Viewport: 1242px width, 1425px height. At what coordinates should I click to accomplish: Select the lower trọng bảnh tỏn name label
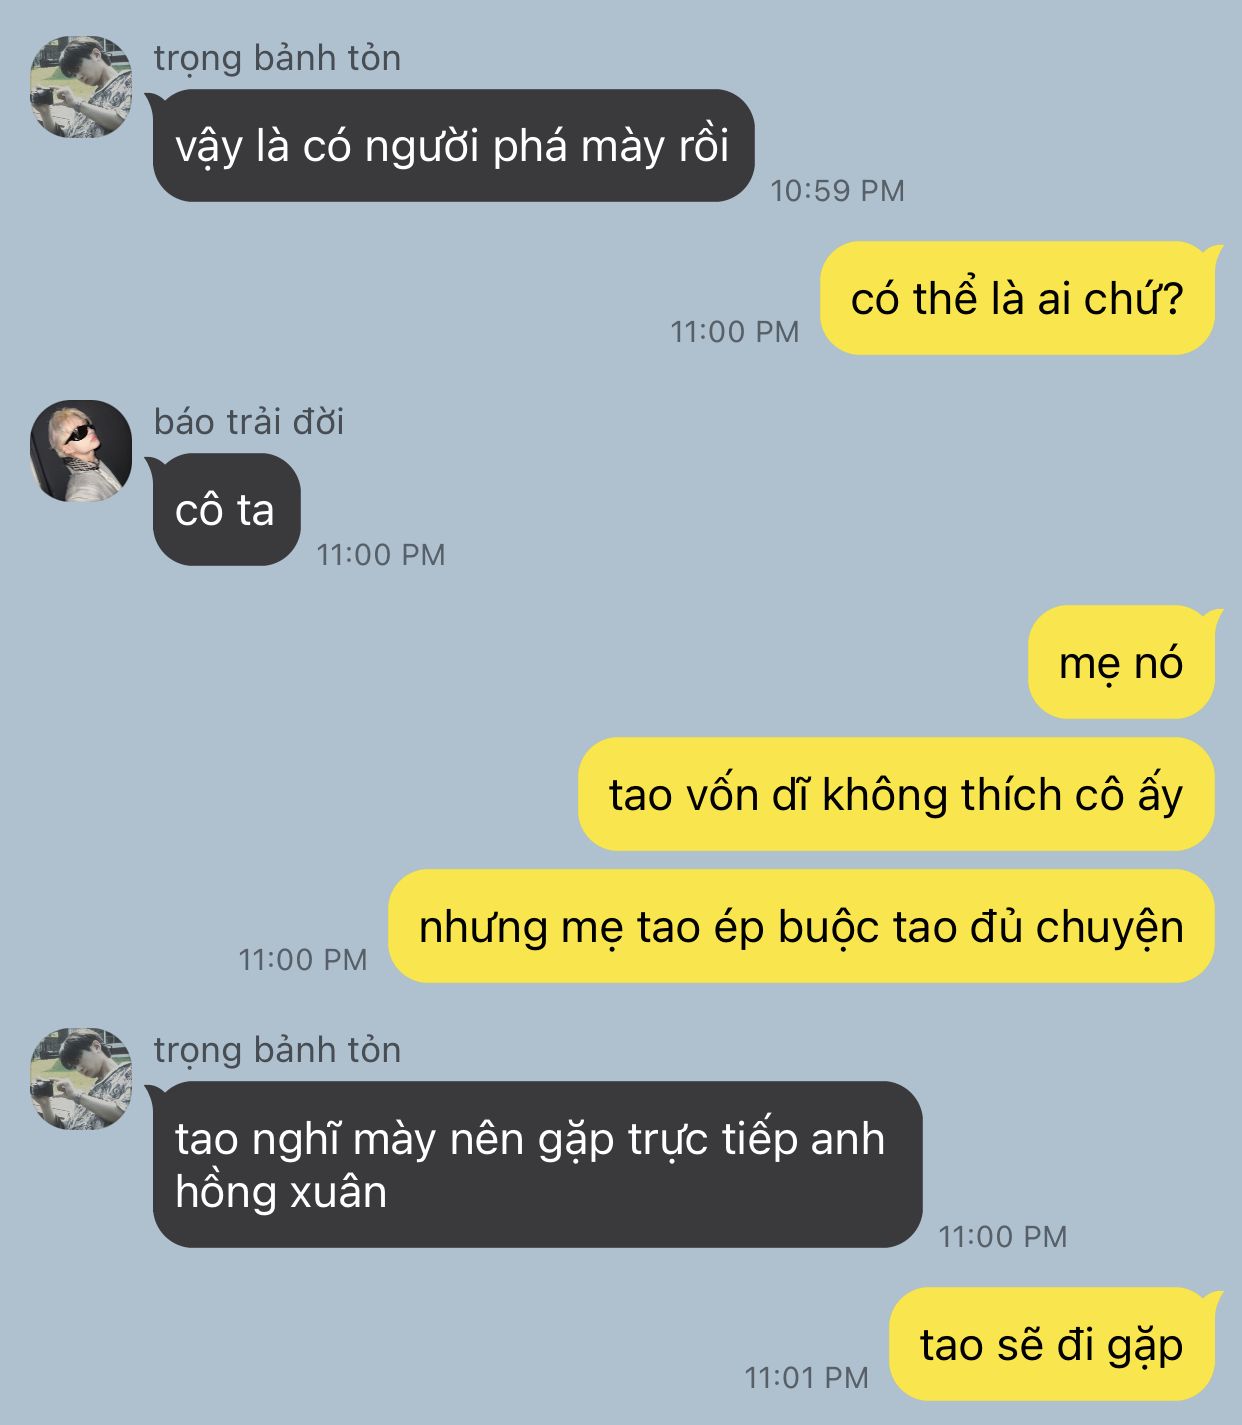(277, 1051)
